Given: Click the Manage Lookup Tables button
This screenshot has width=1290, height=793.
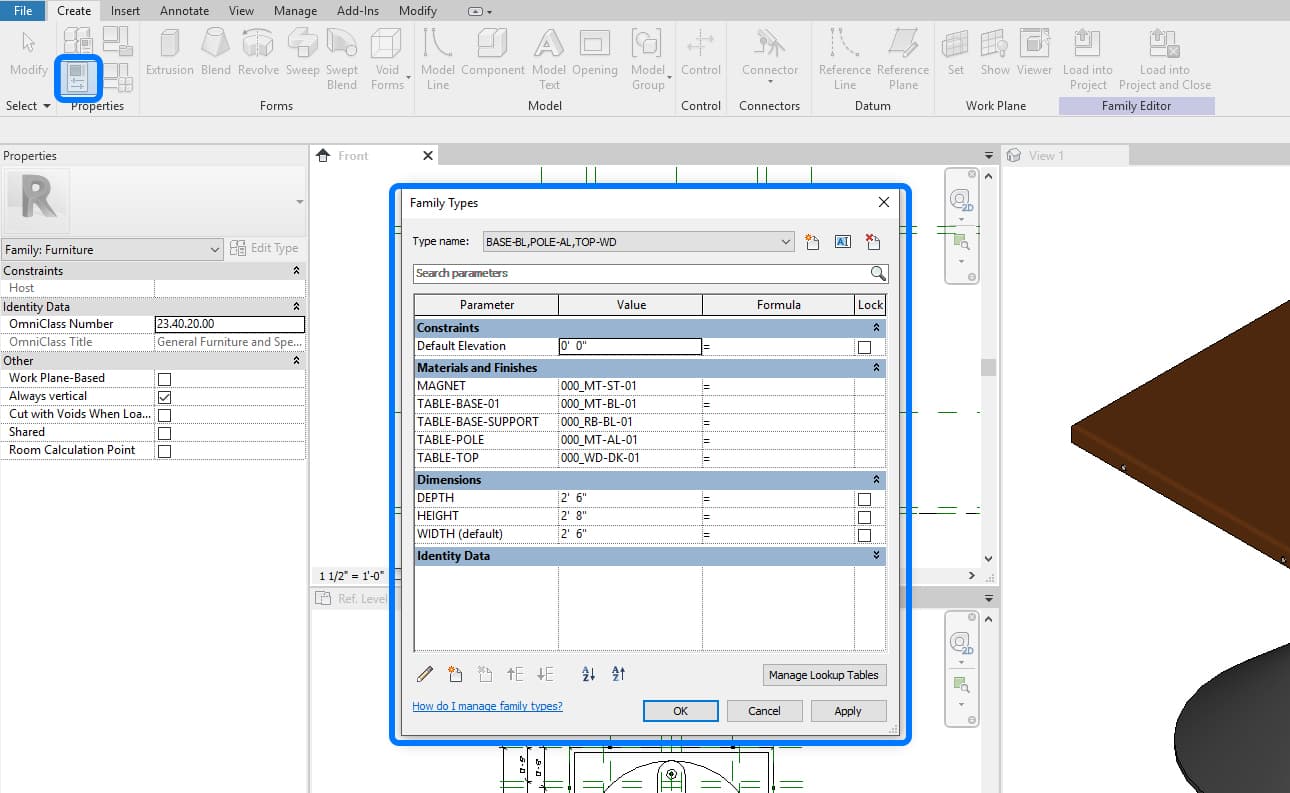Looking at the screenshot, I should (824, 675).
